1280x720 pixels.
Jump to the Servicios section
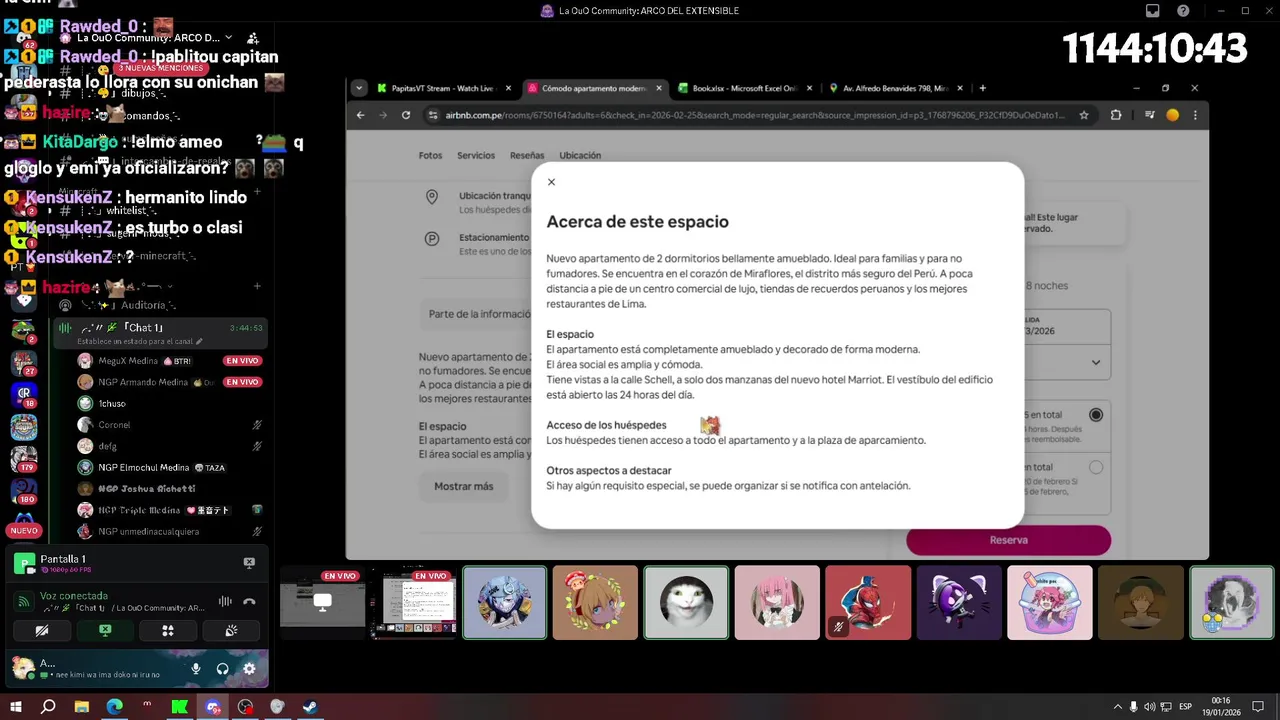click(476, 155)
